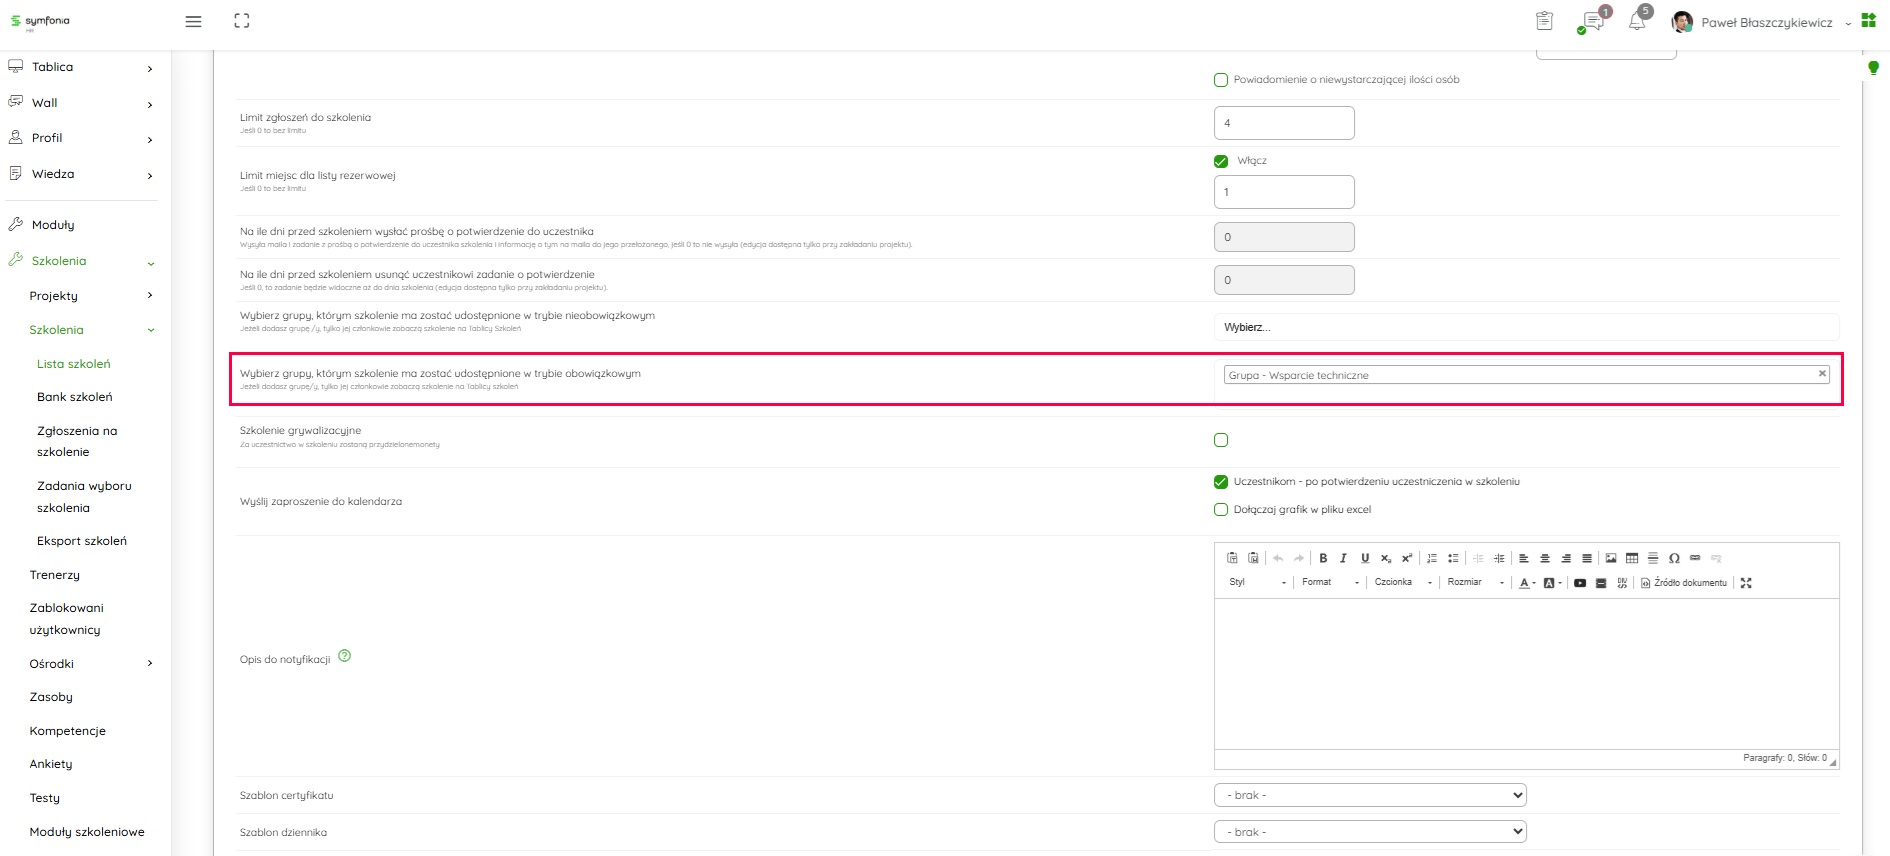
Task: Apply bold formatting in editor
Action: click(1323, 558)
